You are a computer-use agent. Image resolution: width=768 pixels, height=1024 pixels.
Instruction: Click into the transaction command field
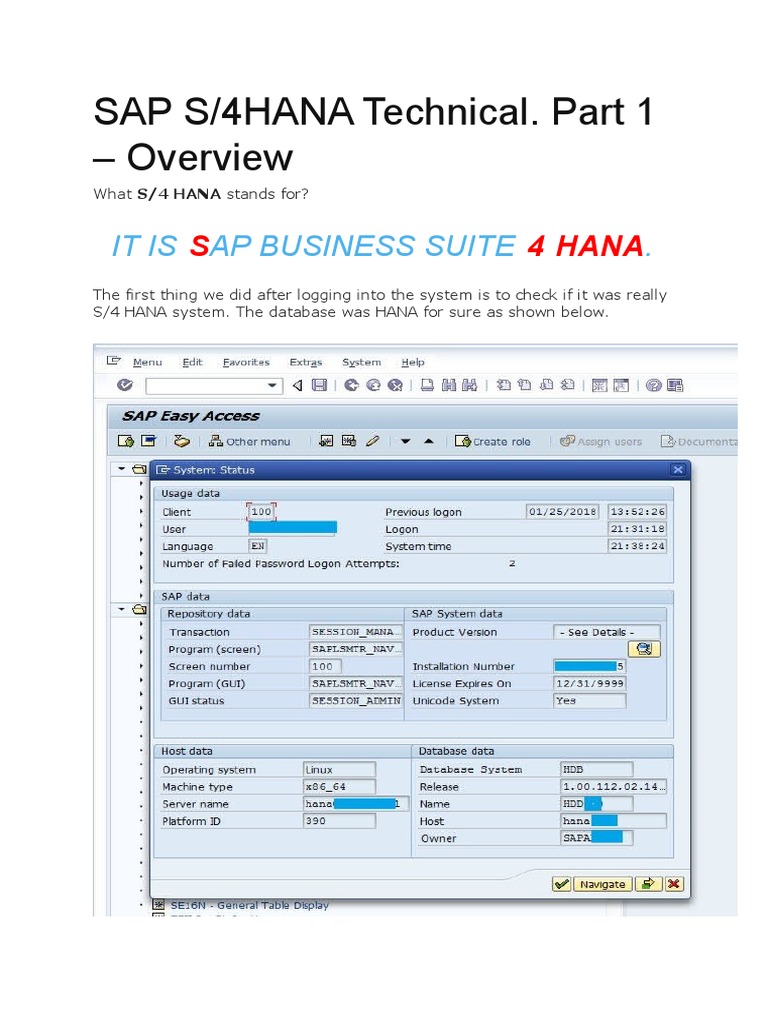click(206, 386)
